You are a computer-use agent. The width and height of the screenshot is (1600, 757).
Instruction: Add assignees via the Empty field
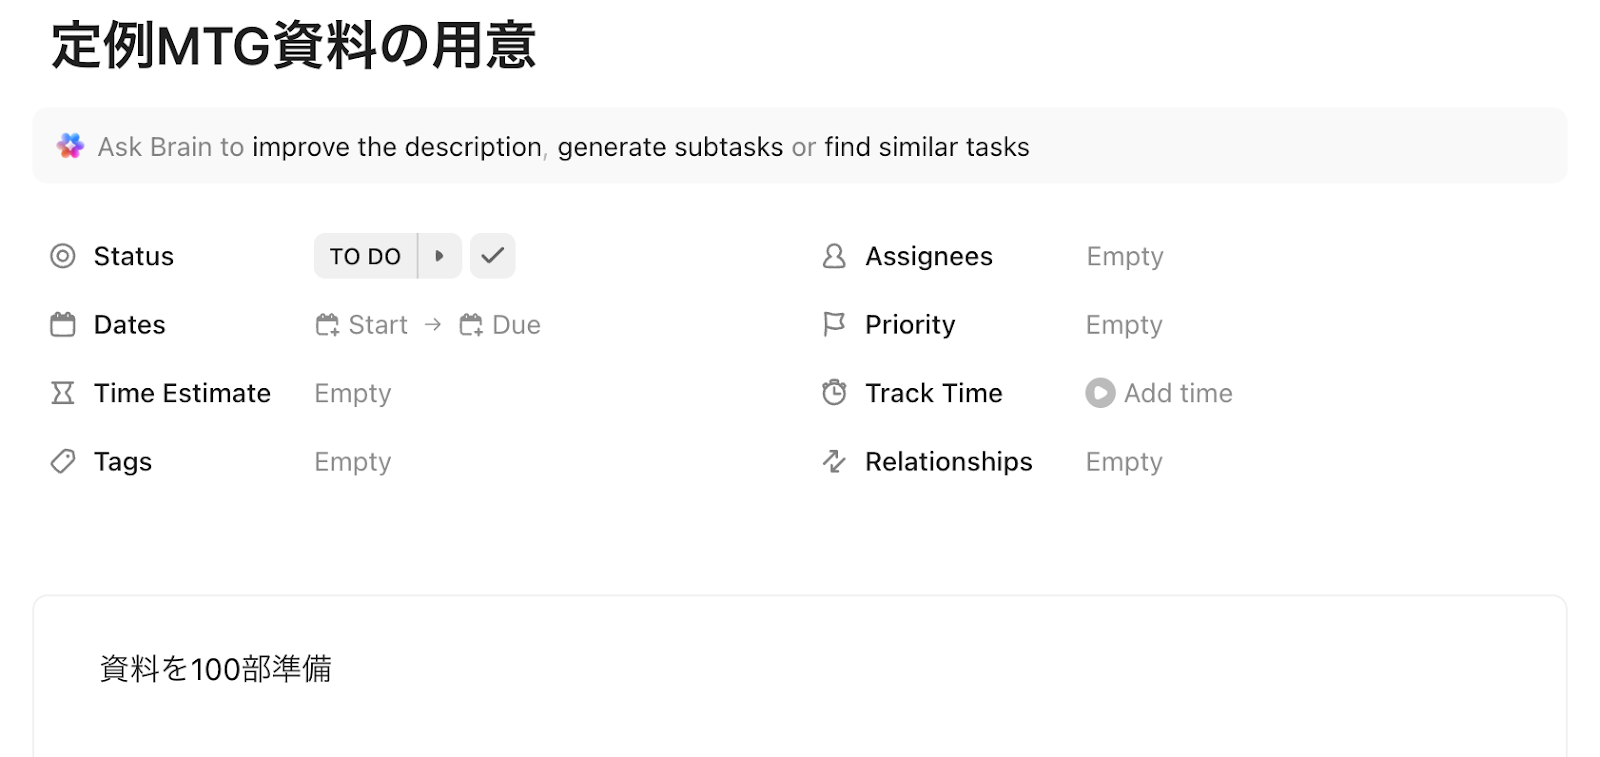click(x=1125, y=257)
